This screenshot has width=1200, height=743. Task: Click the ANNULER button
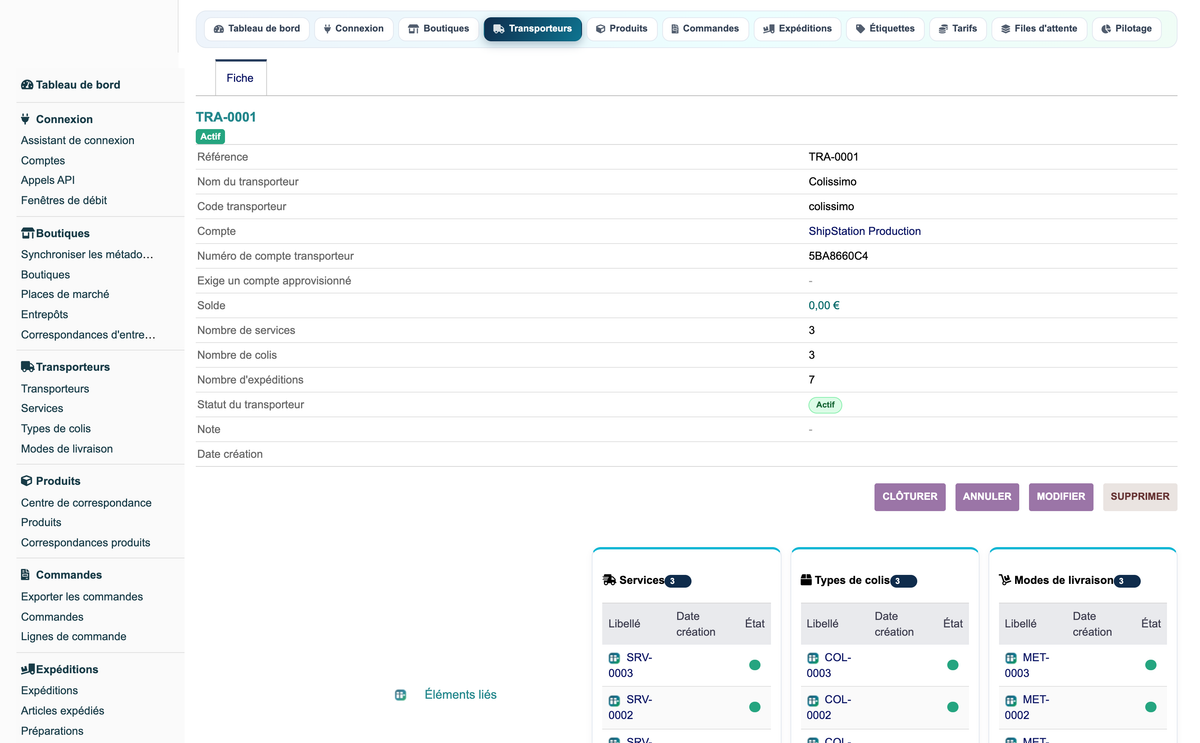[987, 497]
